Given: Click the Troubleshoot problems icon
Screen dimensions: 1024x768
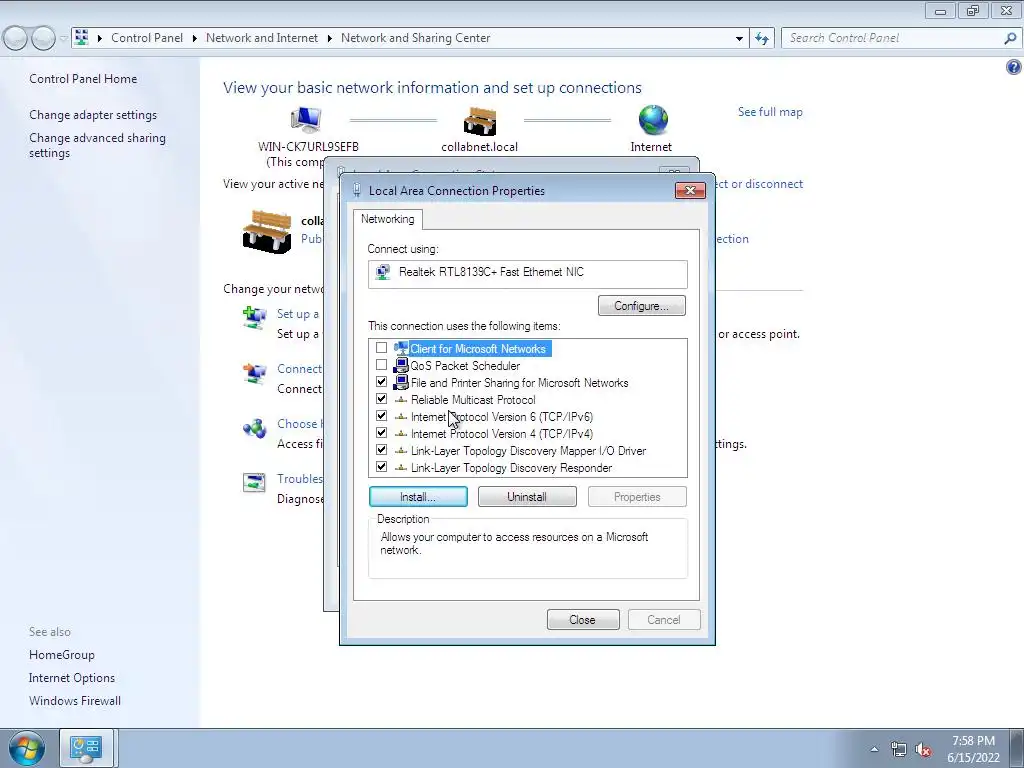Looking at the screenshot, I should click(x=254, y=483).
